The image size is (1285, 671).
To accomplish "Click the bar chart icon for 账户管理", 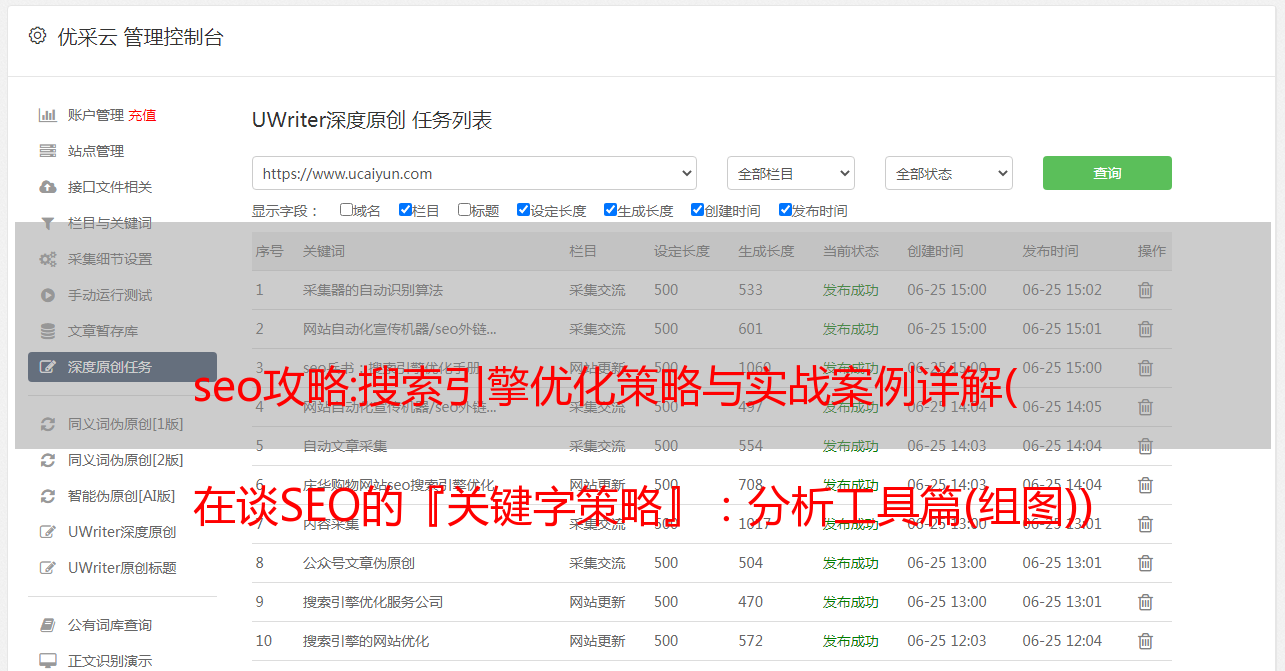I will click(x=47, y=115).
